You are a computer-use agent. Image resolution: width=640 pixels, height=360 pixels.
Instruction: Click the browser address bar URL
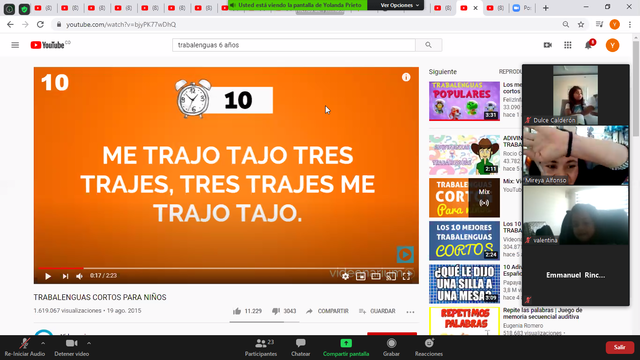[x=121, y=24]
